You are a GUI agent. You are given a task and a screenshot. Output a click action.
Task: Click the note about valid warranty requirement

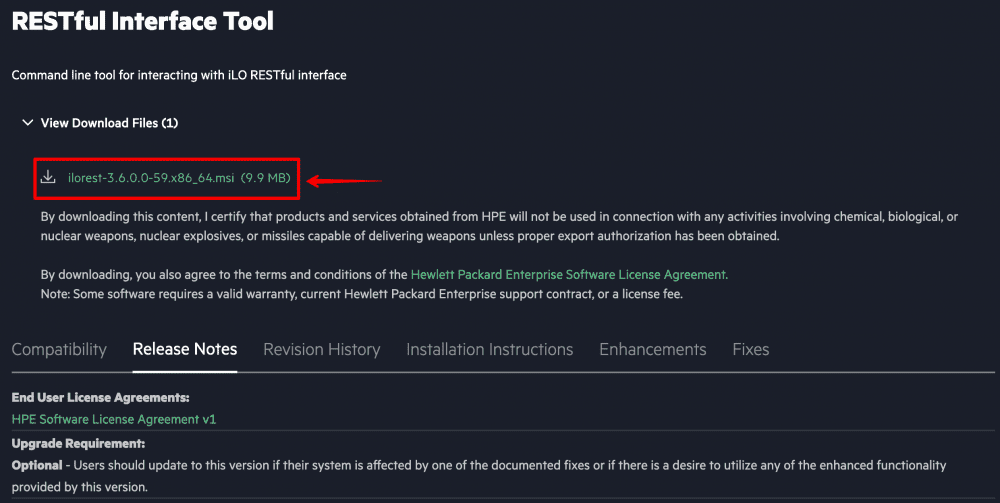(362, 295)
